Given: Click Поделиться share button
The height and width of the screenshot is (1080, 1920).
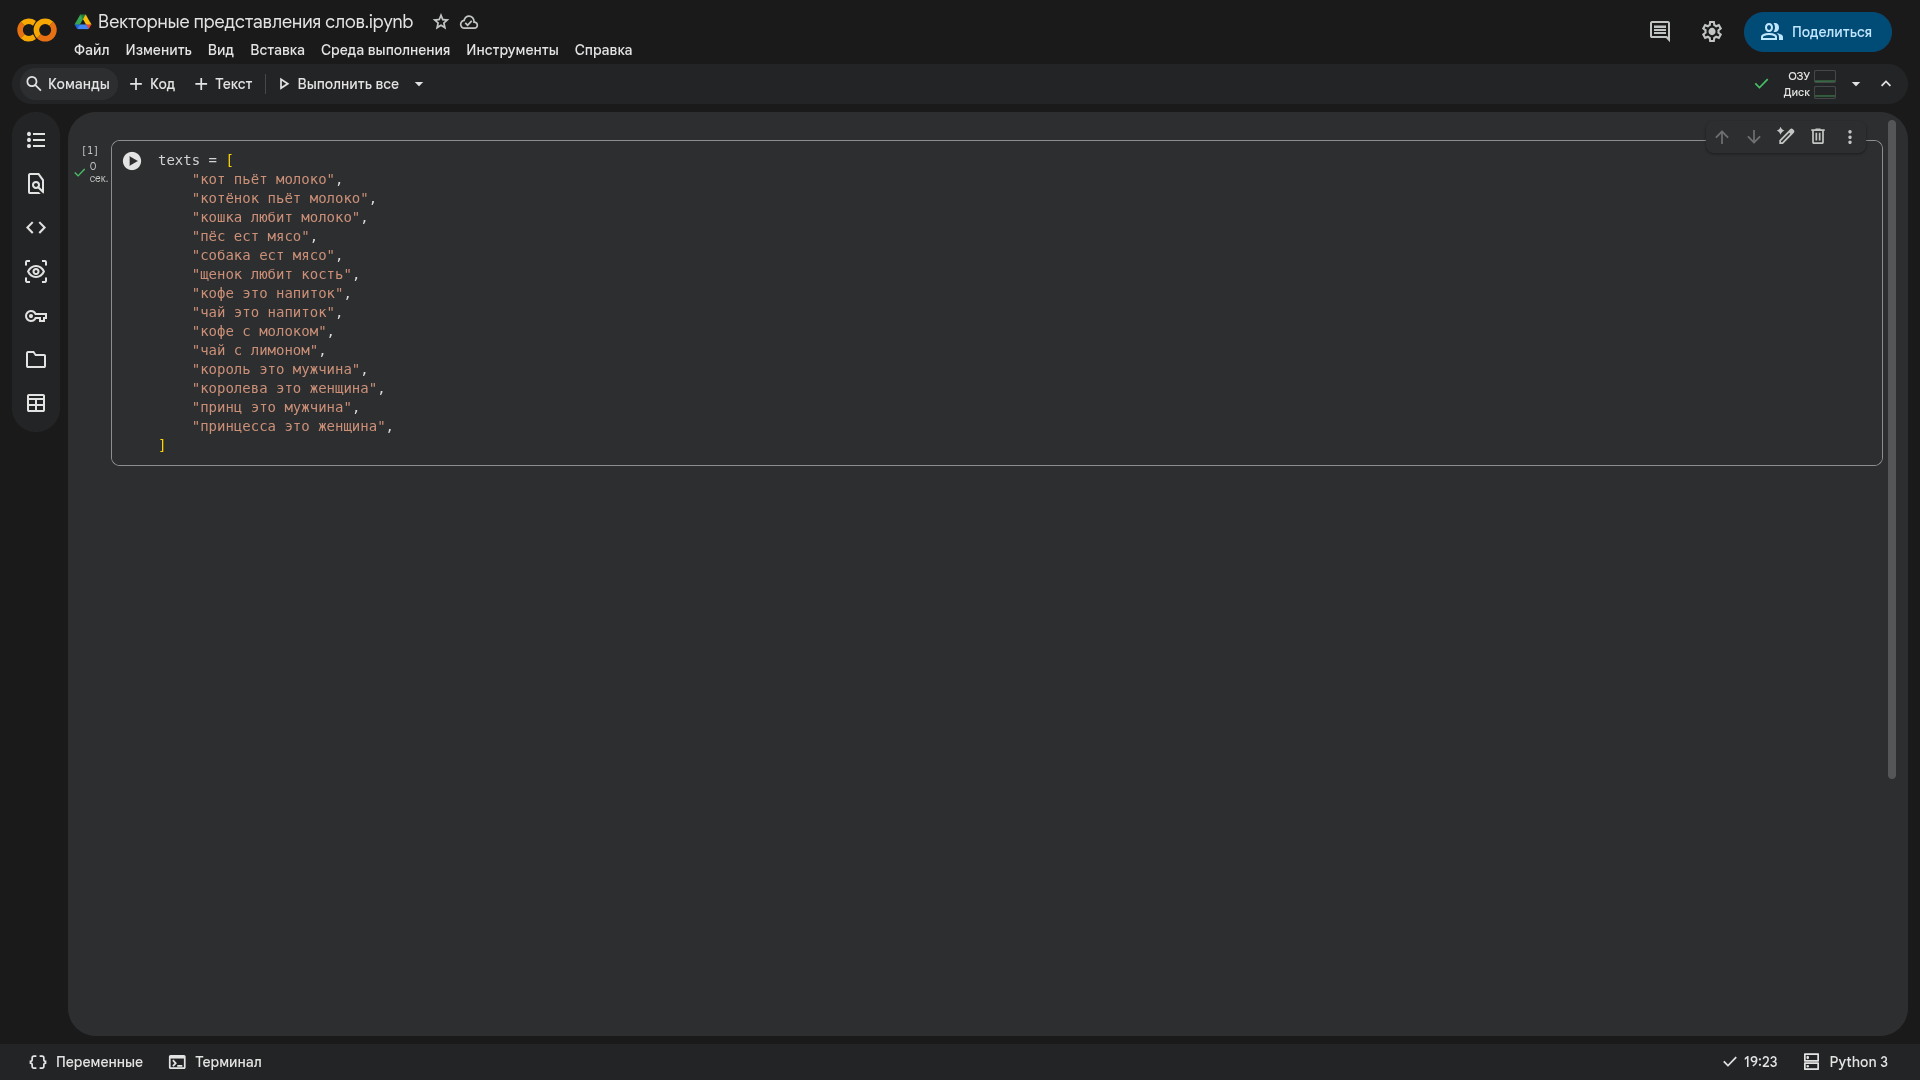Looking at the screenshot, I should [x=1817, y=32].
